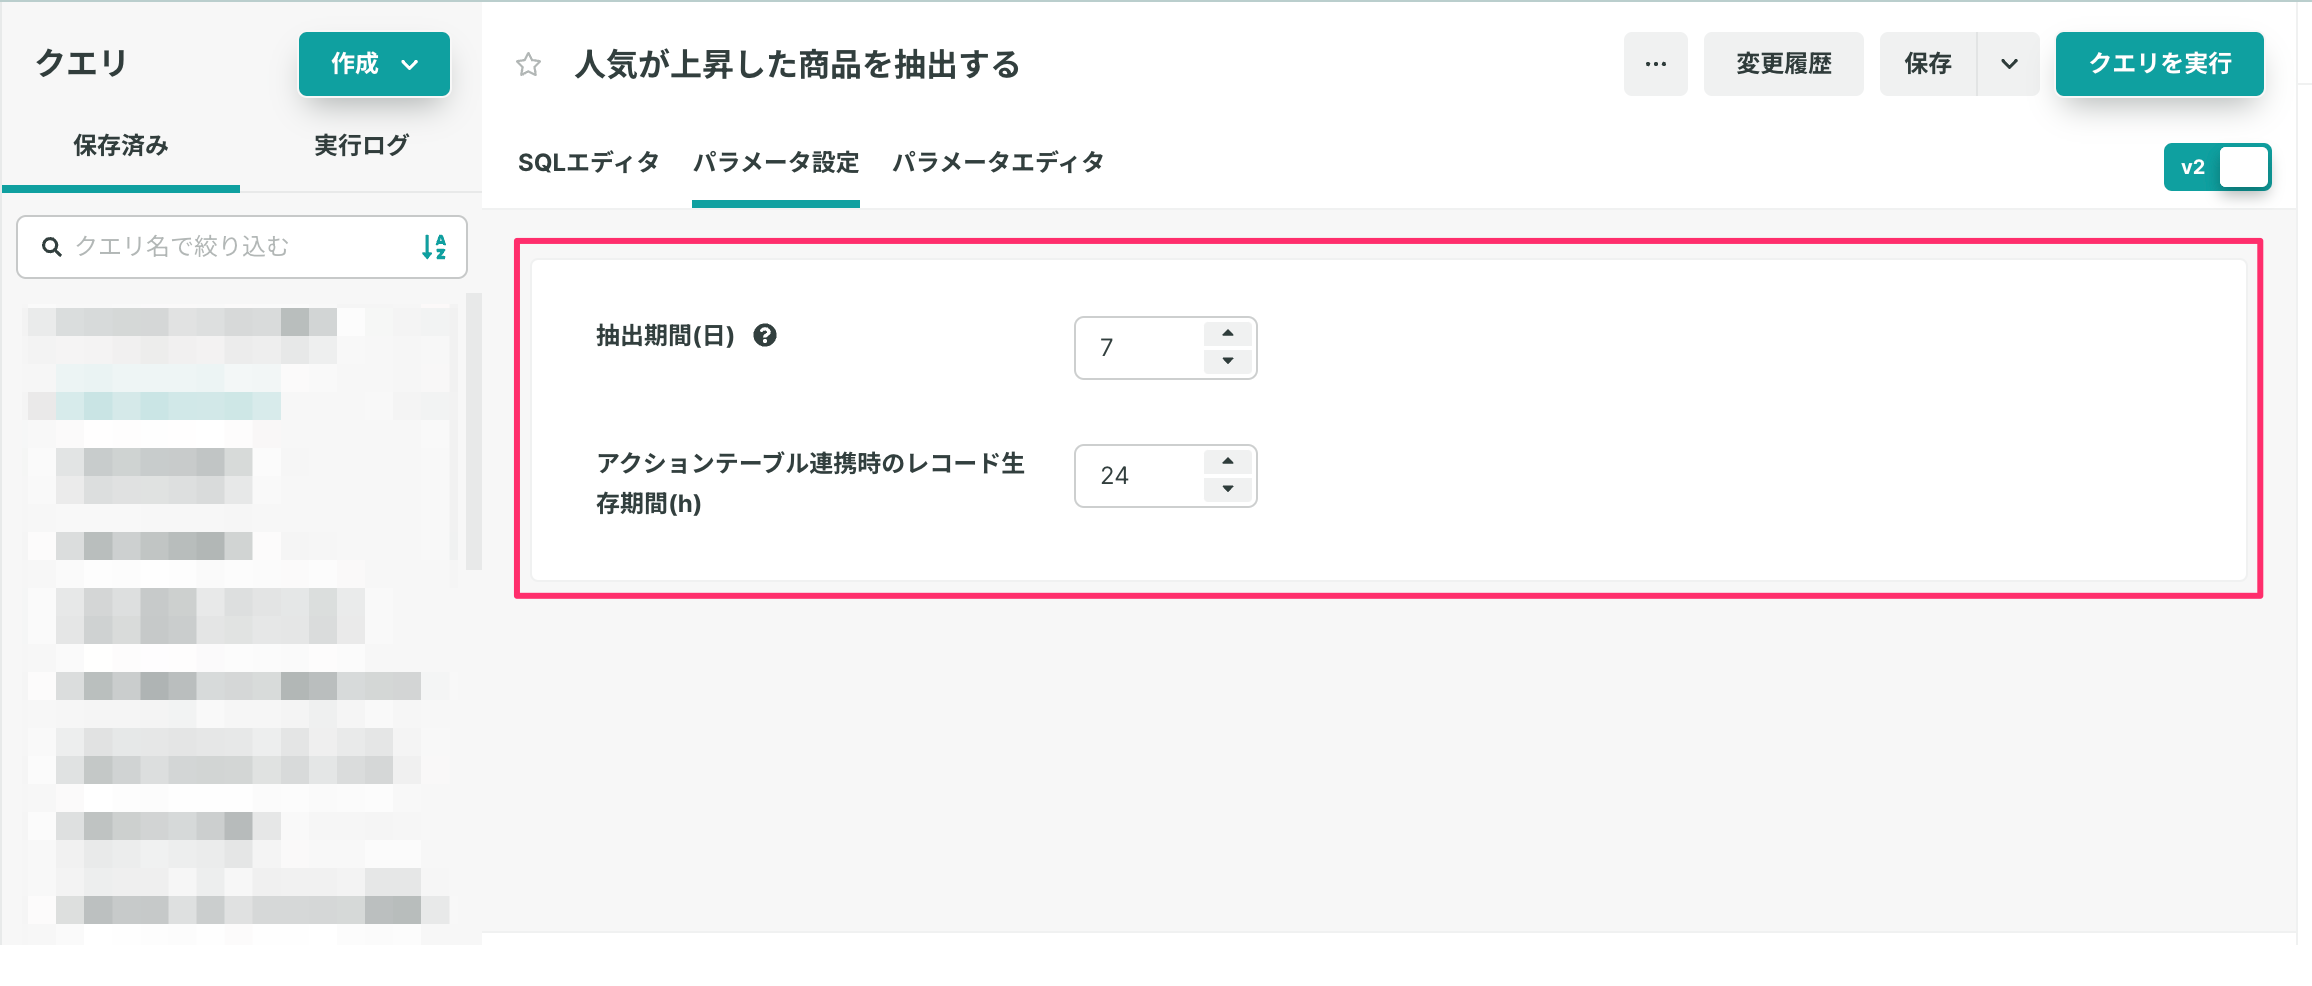Toggle the v2 switch

tap(2217, 167)
